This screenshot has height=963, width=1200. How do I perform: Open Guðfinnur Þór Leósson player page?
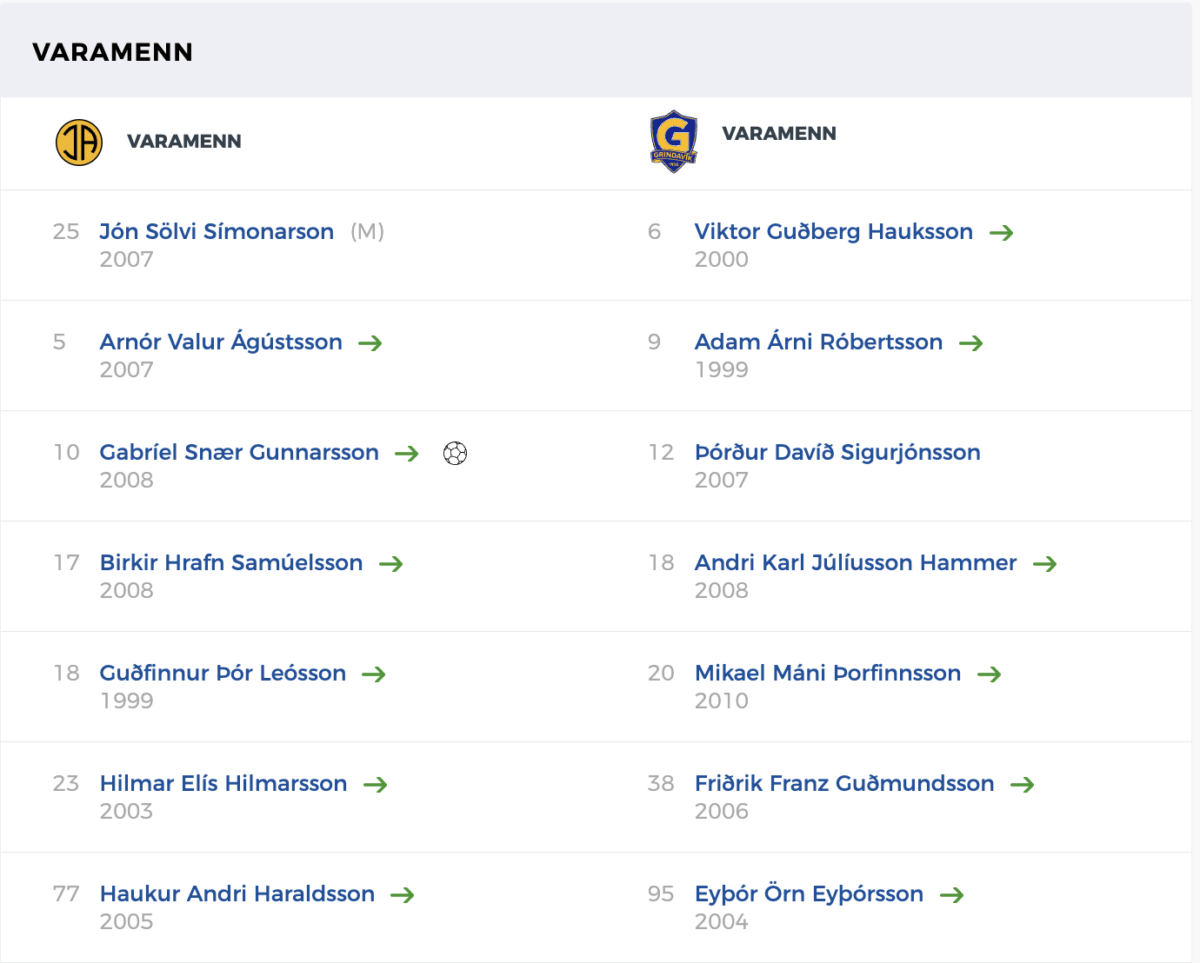pos(222,674)
